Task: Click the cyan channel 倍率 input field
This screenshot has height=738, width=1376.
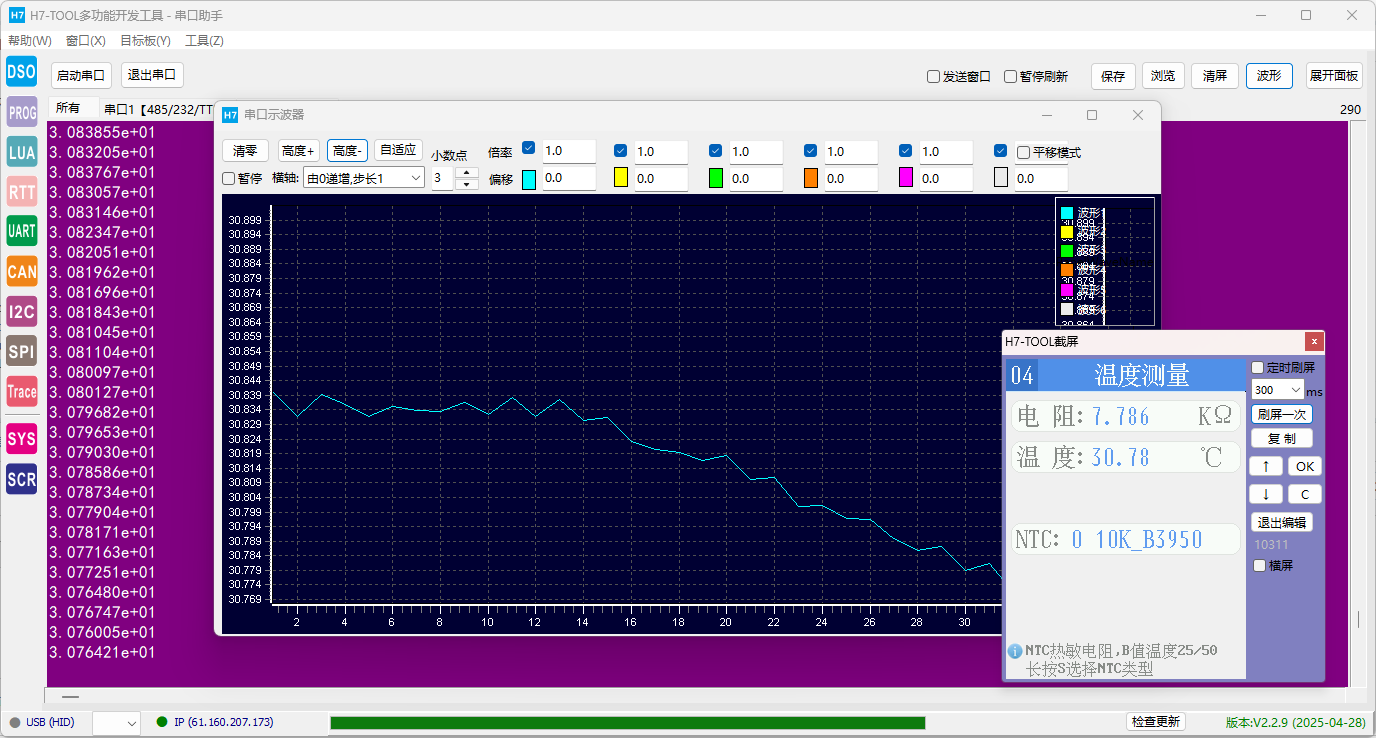Action: [x=569, y=151]
